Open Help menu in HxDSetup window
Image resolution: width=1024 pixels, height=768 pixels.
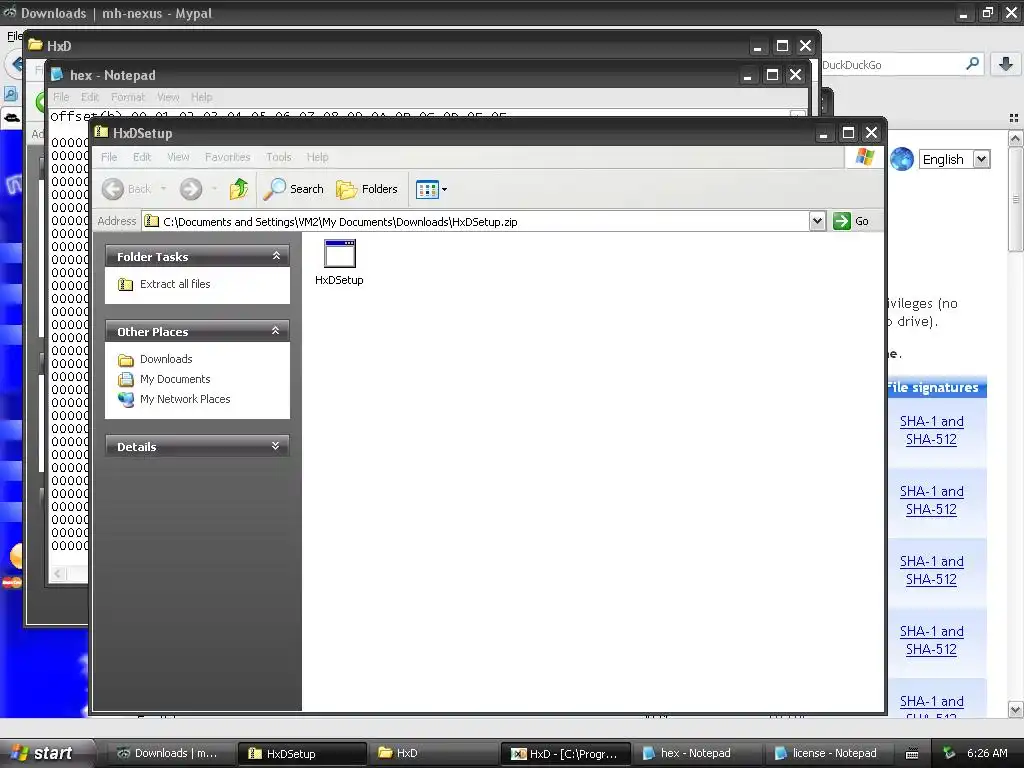[317, 157]
